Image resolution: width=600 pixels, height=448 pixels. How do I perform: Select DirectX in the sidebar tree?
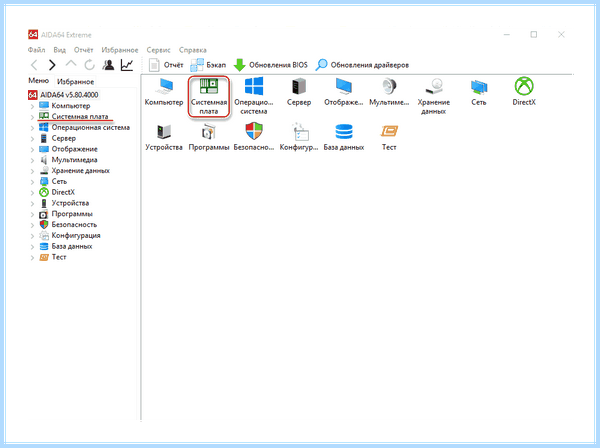pos(57,192)
